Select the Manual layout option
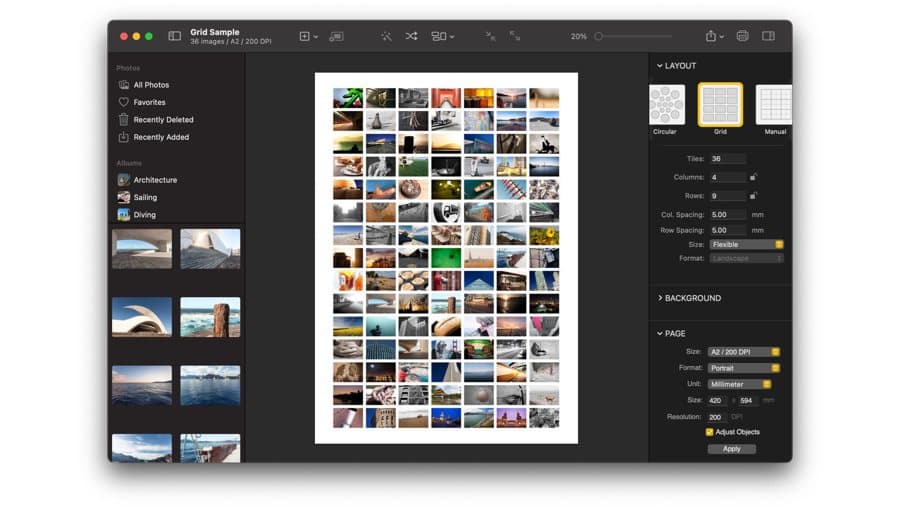 click(x=774, y=104)
